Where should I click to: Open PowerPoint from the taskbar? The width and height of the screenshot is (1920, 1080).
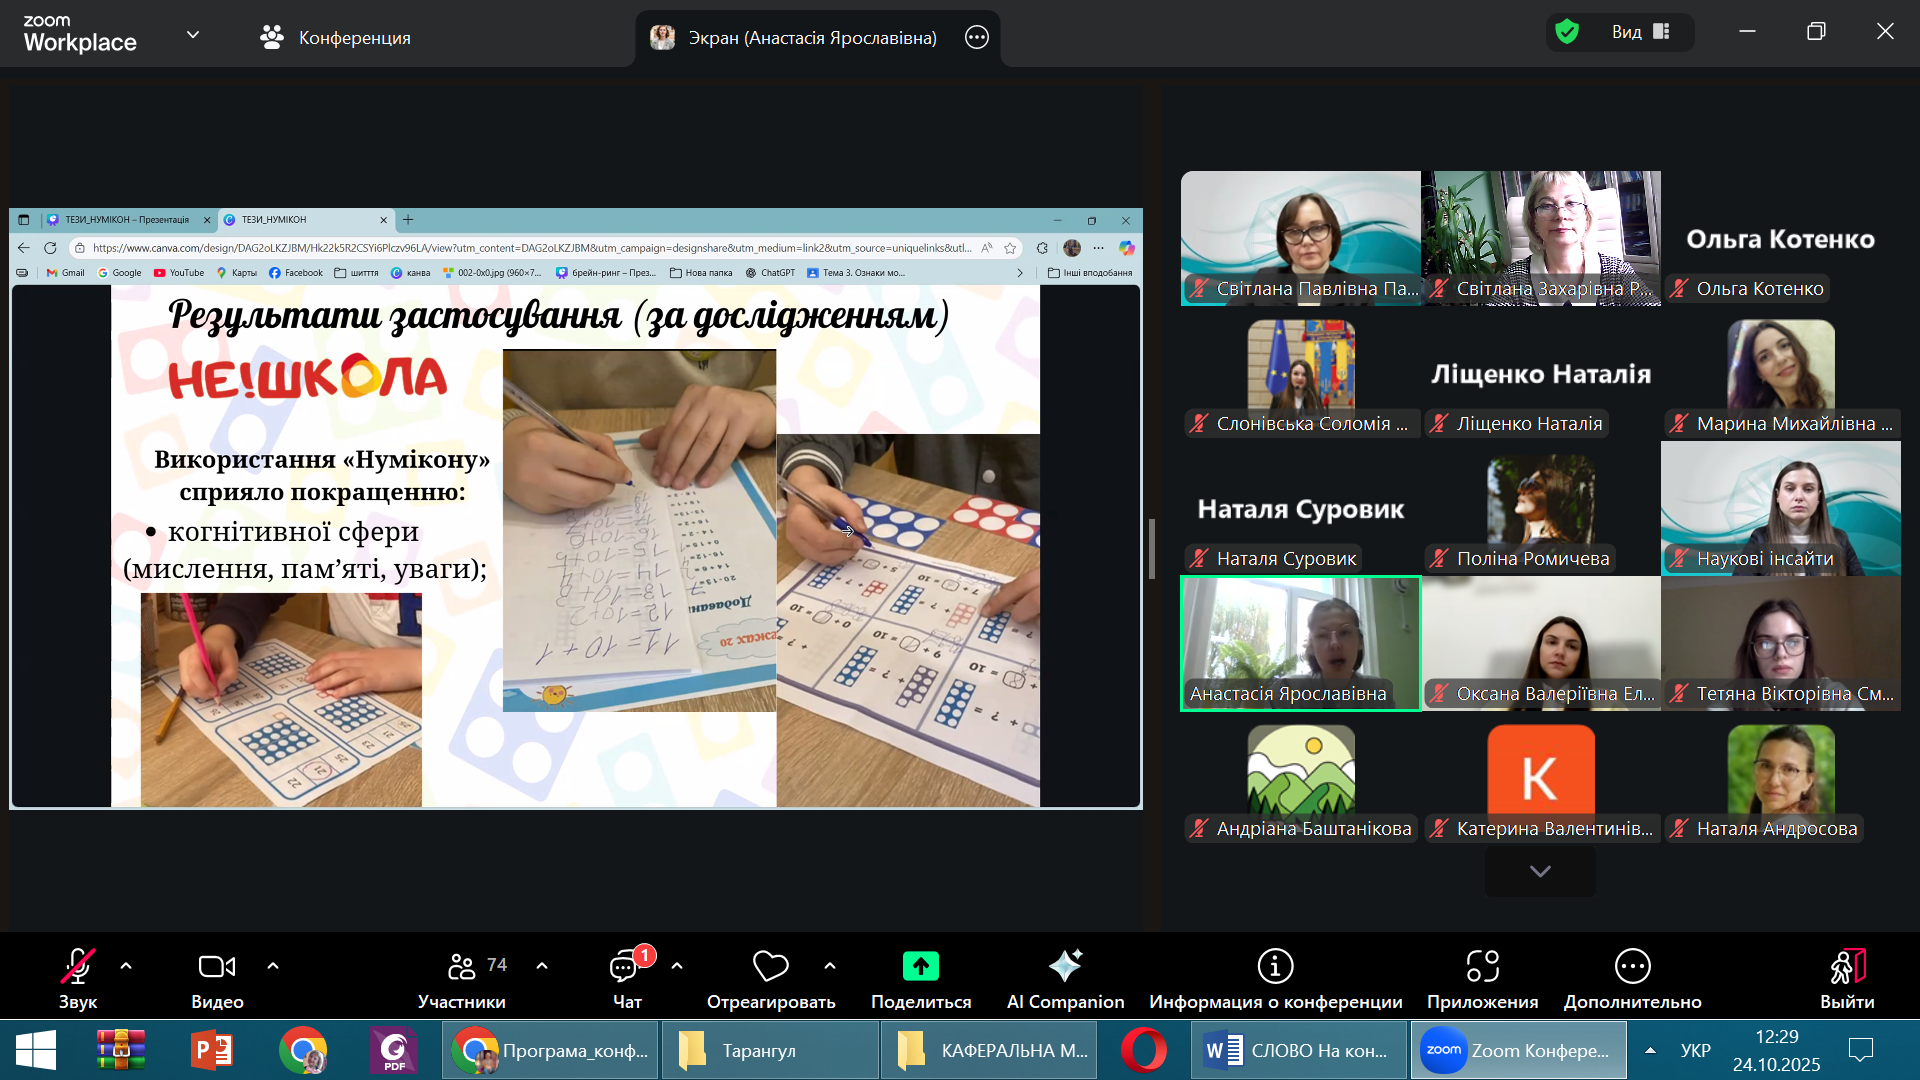pos(212,1050)
